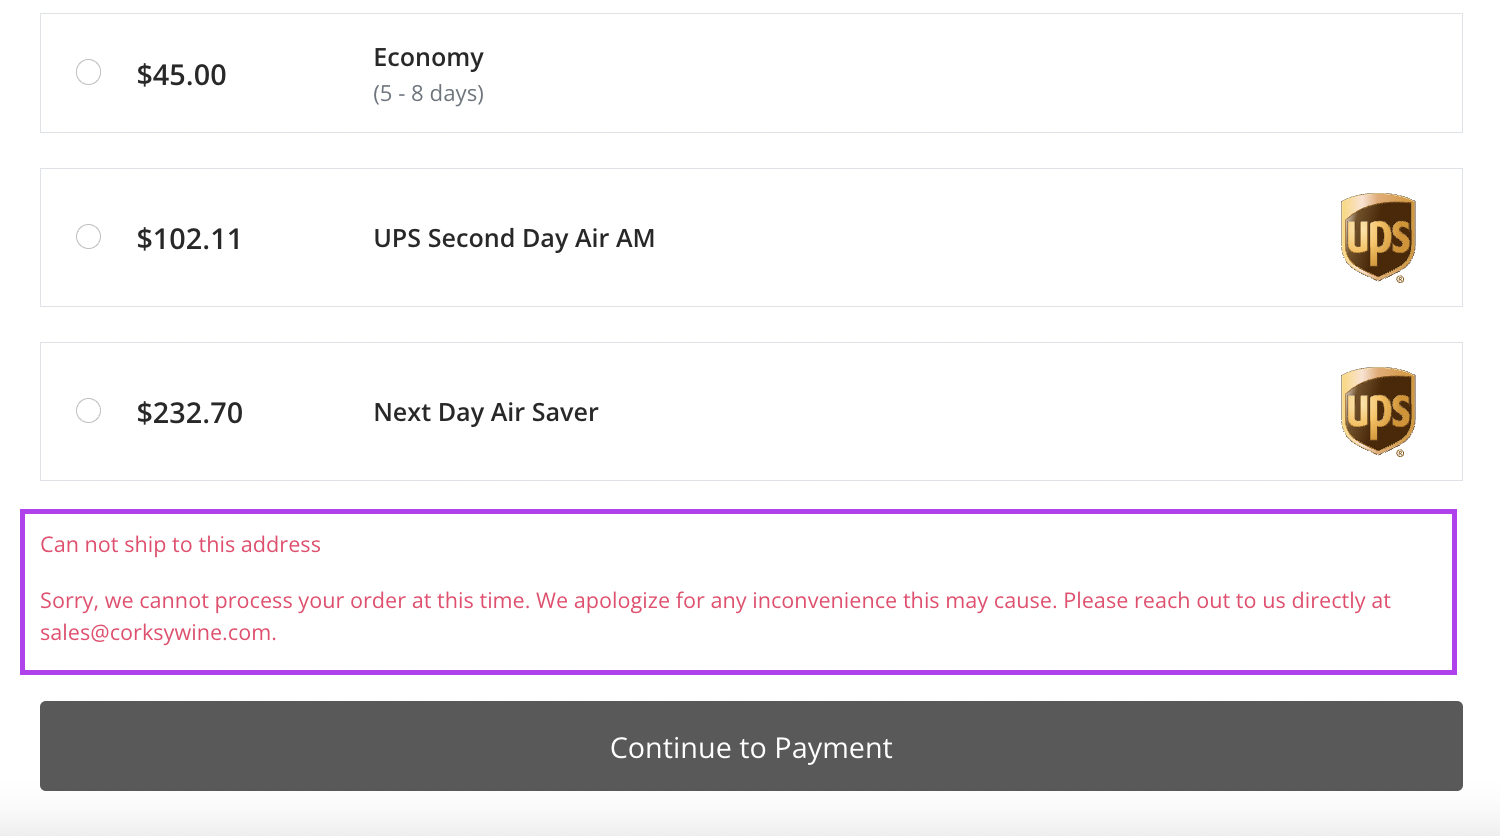Click the $102.11 shipping price

(189, 239)
